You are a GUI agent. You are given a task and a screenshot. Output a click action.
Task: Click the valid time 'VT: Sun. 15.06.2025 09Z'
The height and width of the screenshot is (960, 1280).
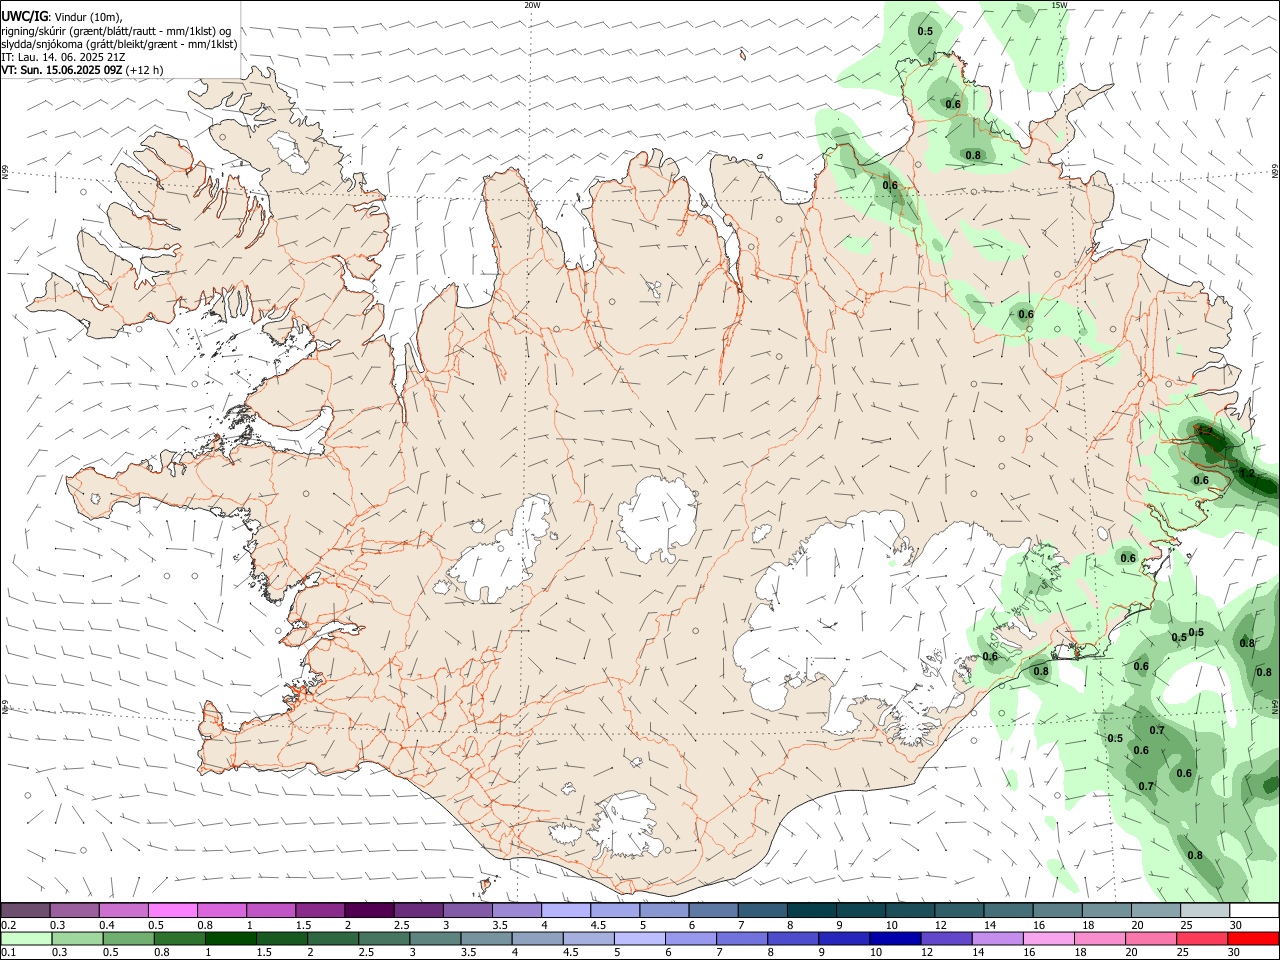pyautogui.click(x=62, y=70)
